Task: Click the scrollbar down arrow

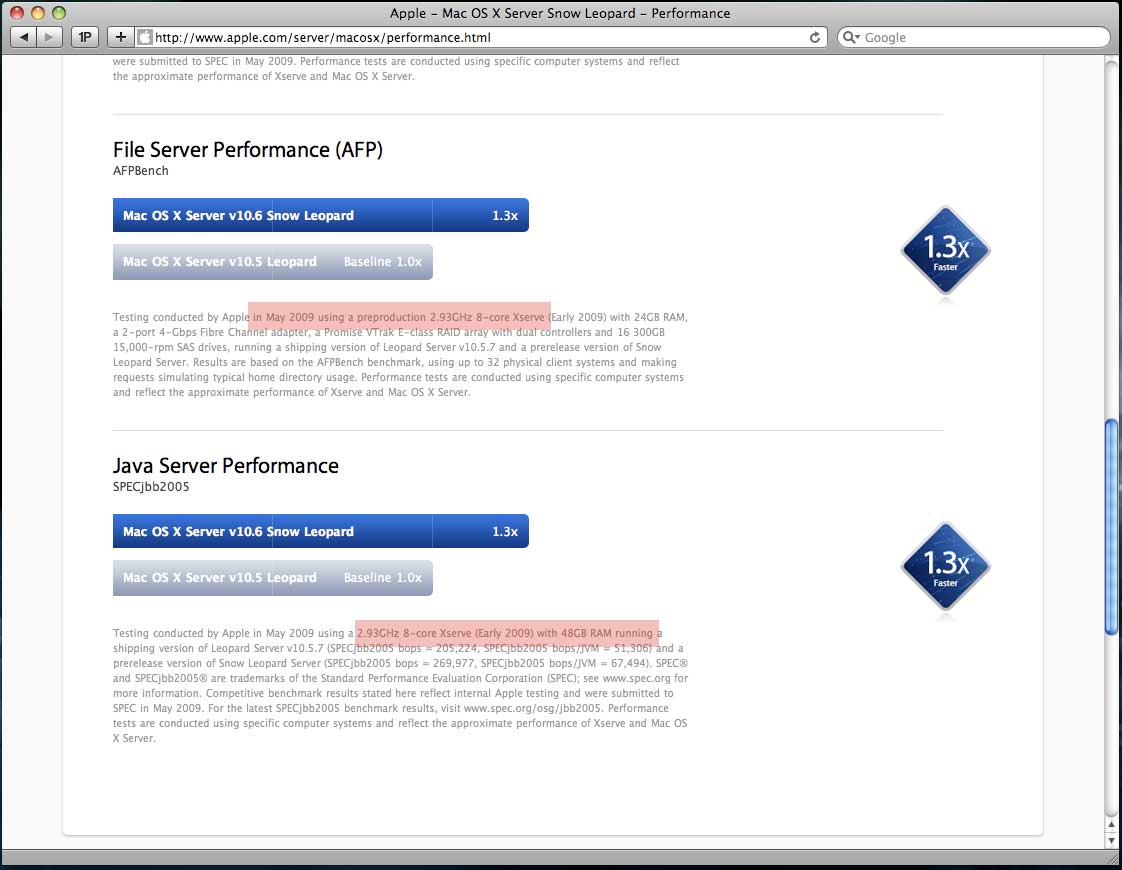Action: (x=1111, y=839)
